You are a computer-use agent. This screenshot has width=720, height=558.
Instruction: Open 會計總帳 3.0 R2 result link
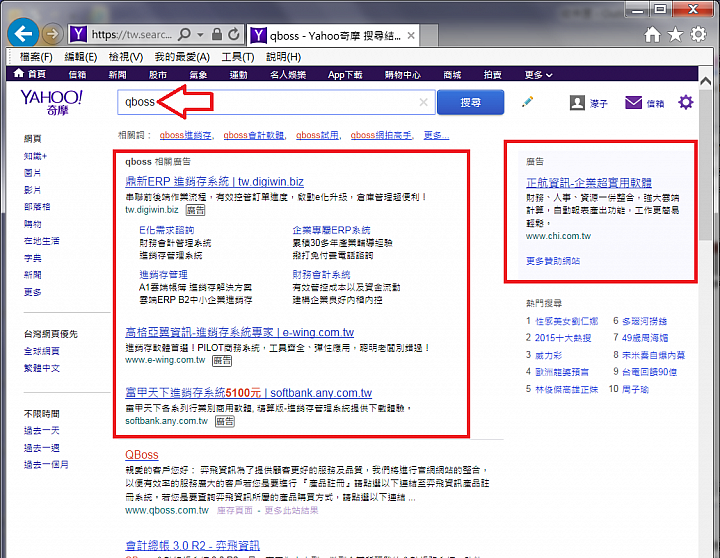click(192, 546)
